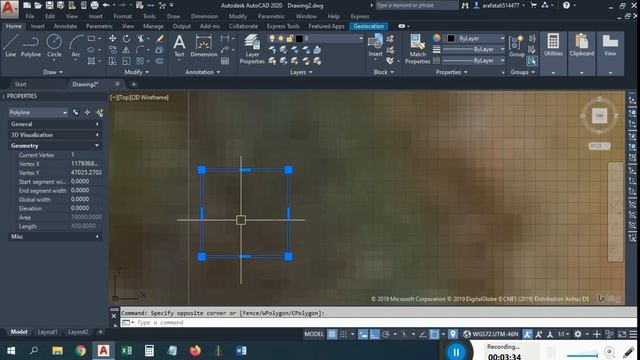Click the WCS label below ViewCube
640x360 pixels.
pyautogui.click(x=599, y=146)
